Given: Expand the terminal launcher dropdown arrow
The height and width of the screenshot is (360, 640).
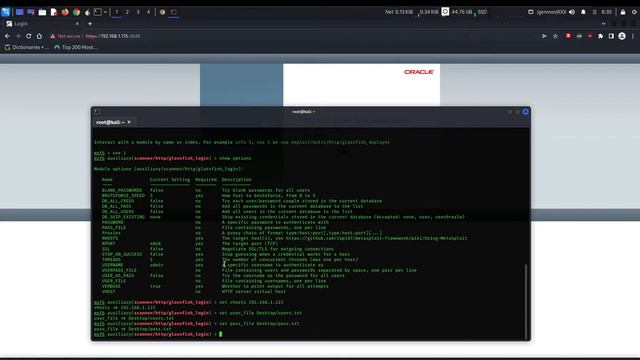Looking at the screenshot, I should point(105,12).
